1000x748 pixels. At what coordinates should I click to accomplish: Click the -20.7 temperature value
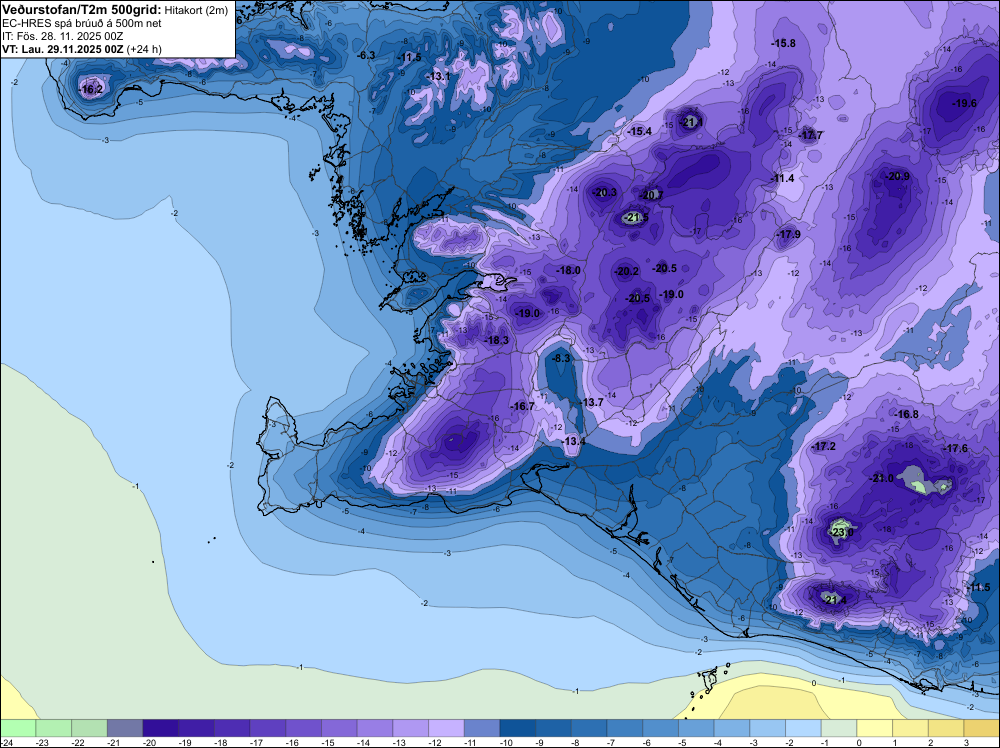pyautogui.click(x=651, y=195)
